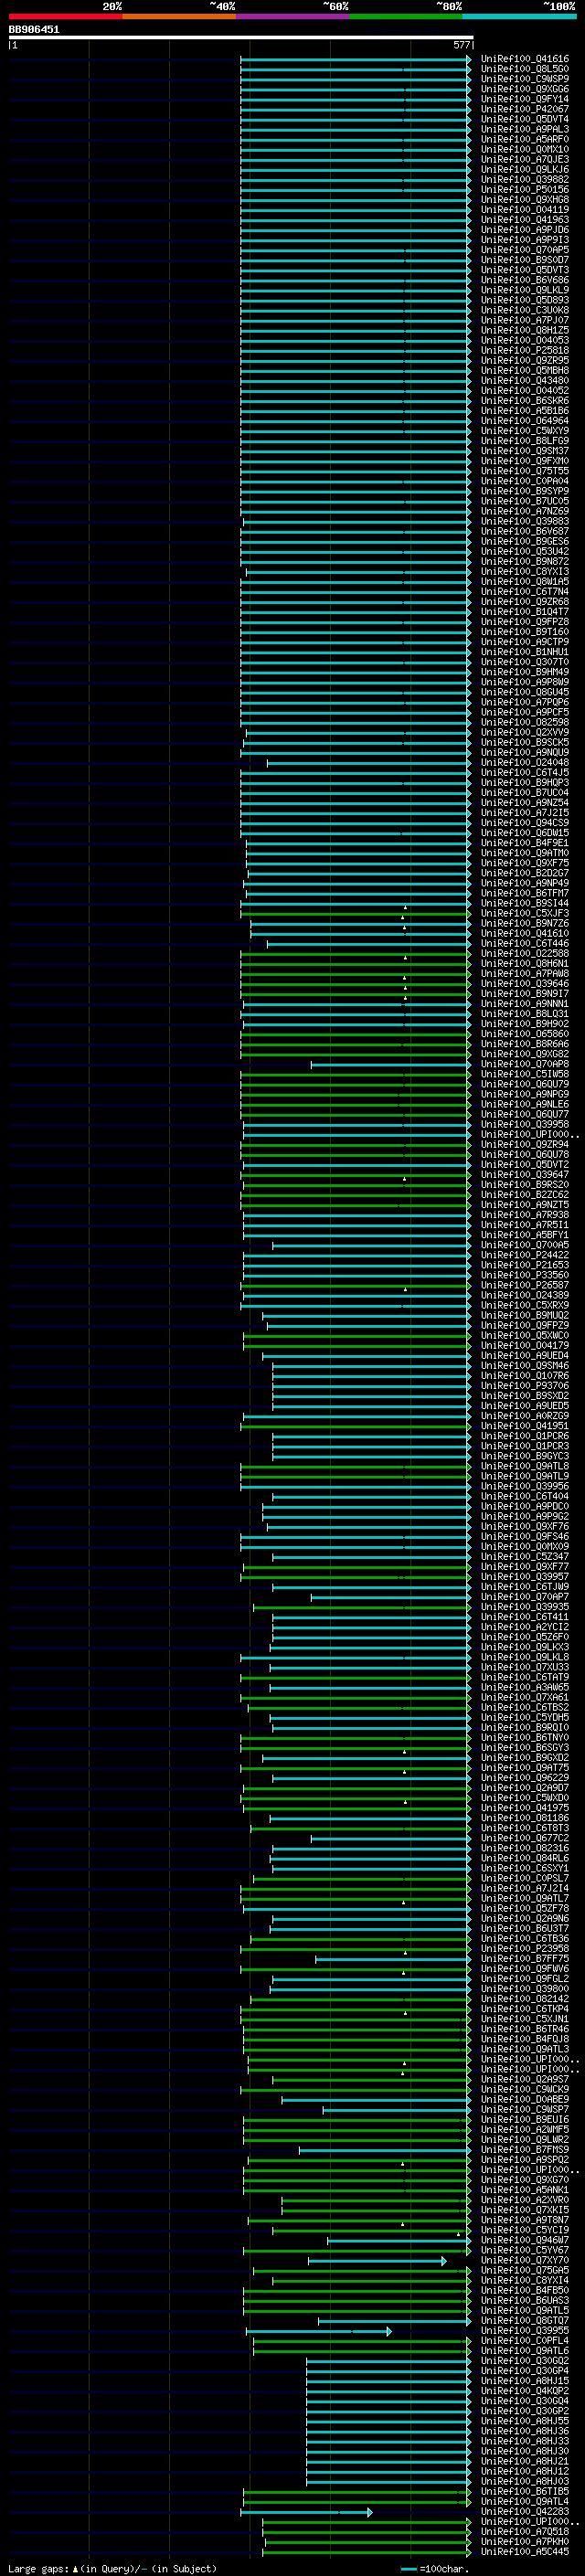Select hit UniRef100_A5ANK1

click(x=525, y=2190)
